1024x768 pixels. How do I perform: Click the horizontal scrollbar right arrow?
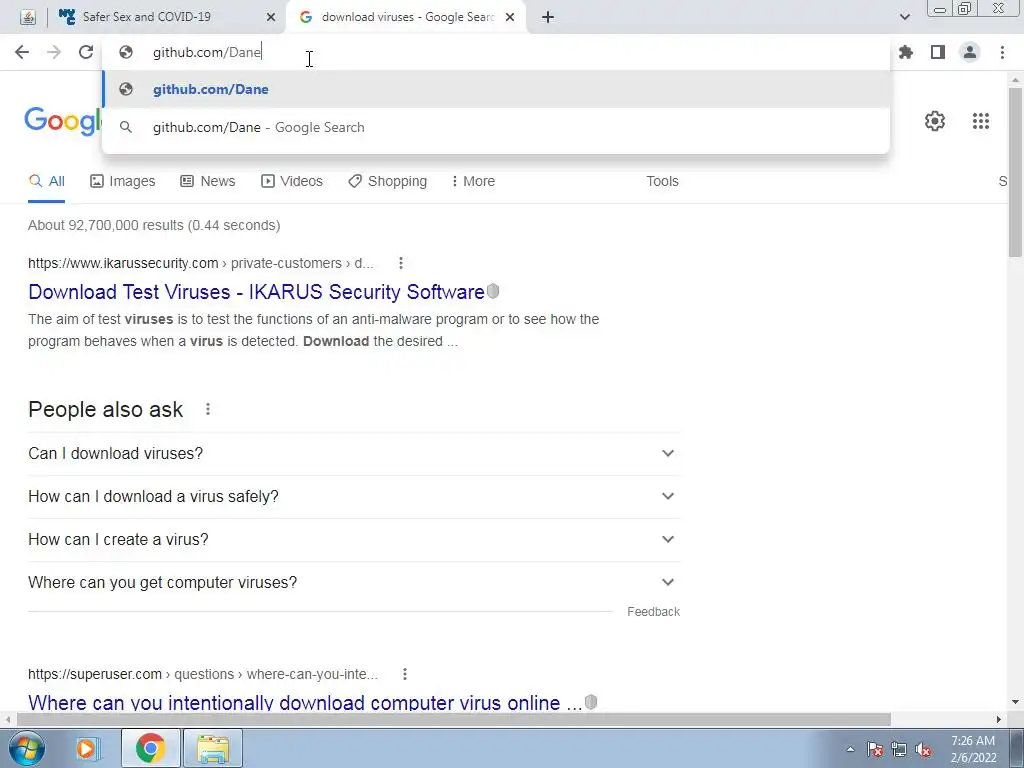(999, 720)
